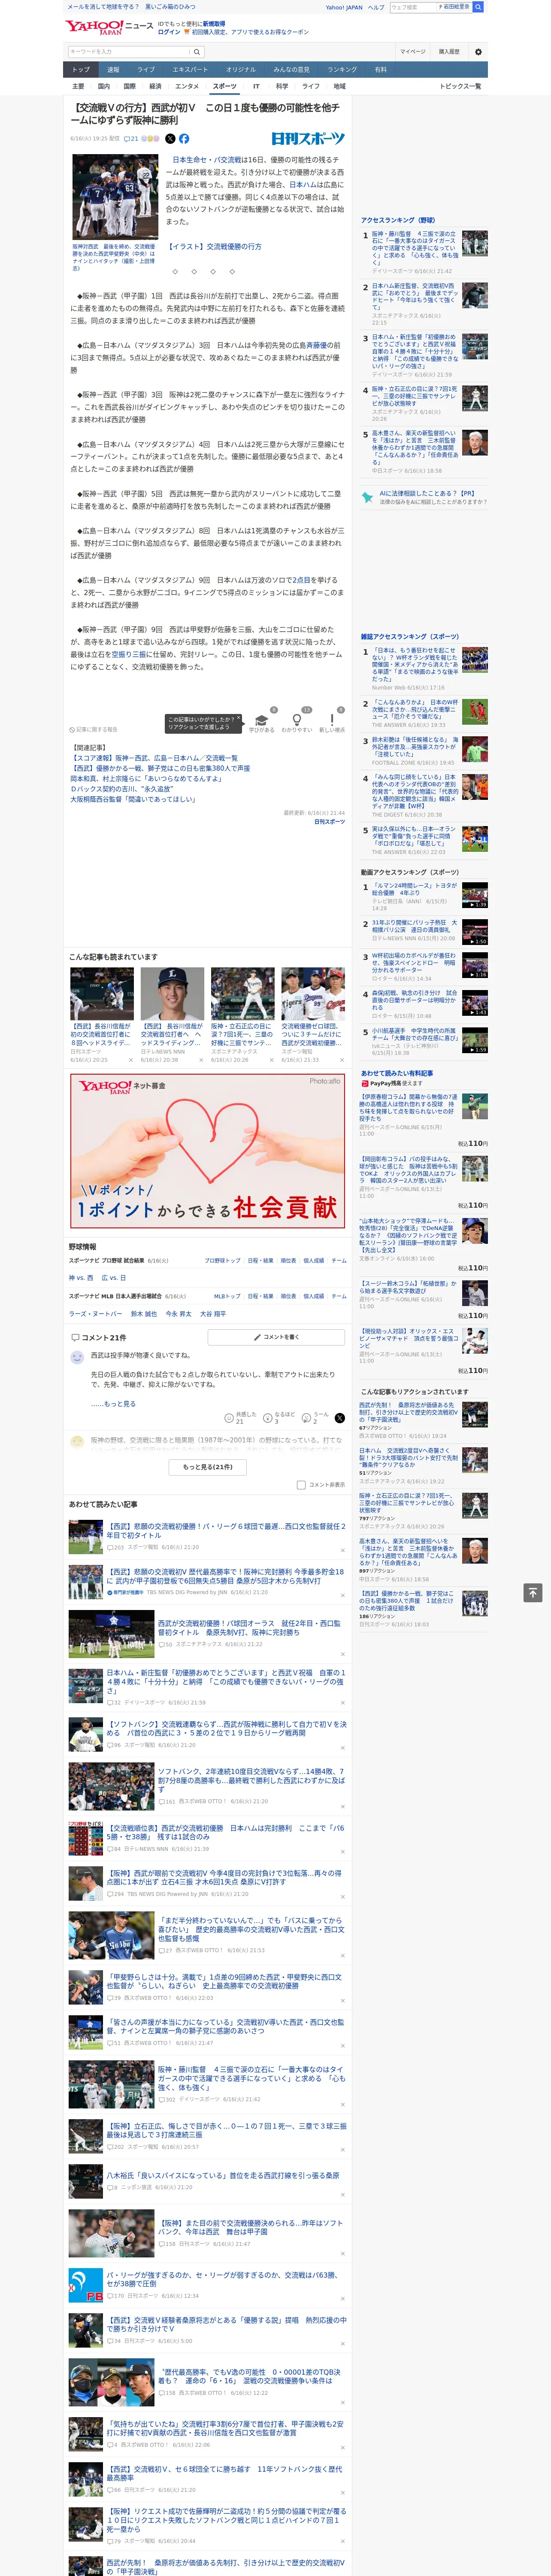The height and width of the screenshot is (2576, 551).
Task: Click the scroll-to-top arrow button
Action: click(533, 1592)
